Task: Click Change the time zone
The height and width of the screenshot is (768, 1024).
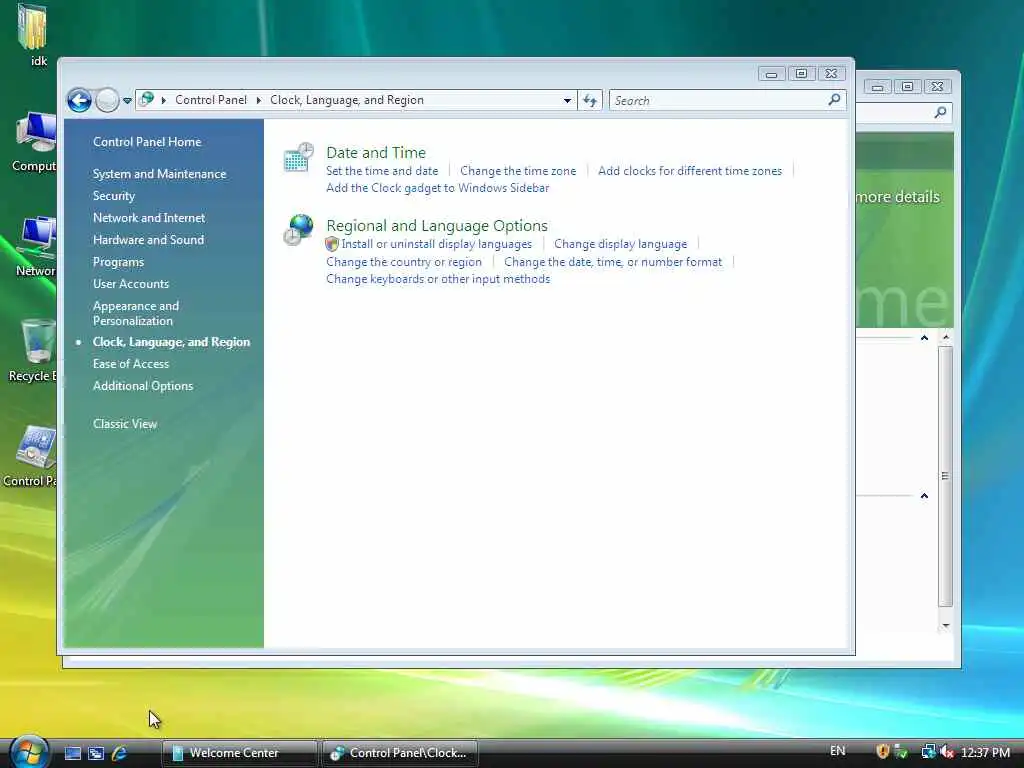Action: 518,170
